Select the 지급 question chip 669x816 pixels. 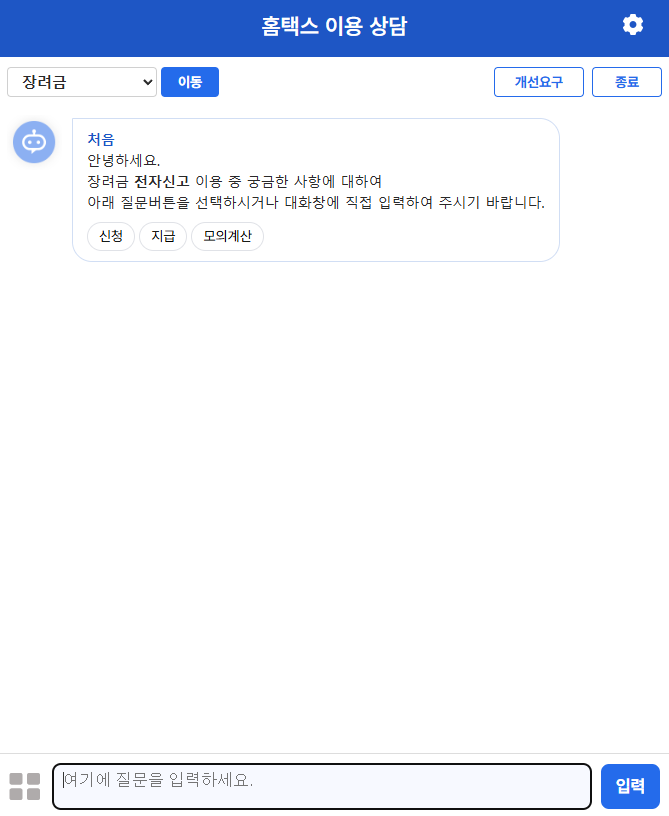(163, 236)
